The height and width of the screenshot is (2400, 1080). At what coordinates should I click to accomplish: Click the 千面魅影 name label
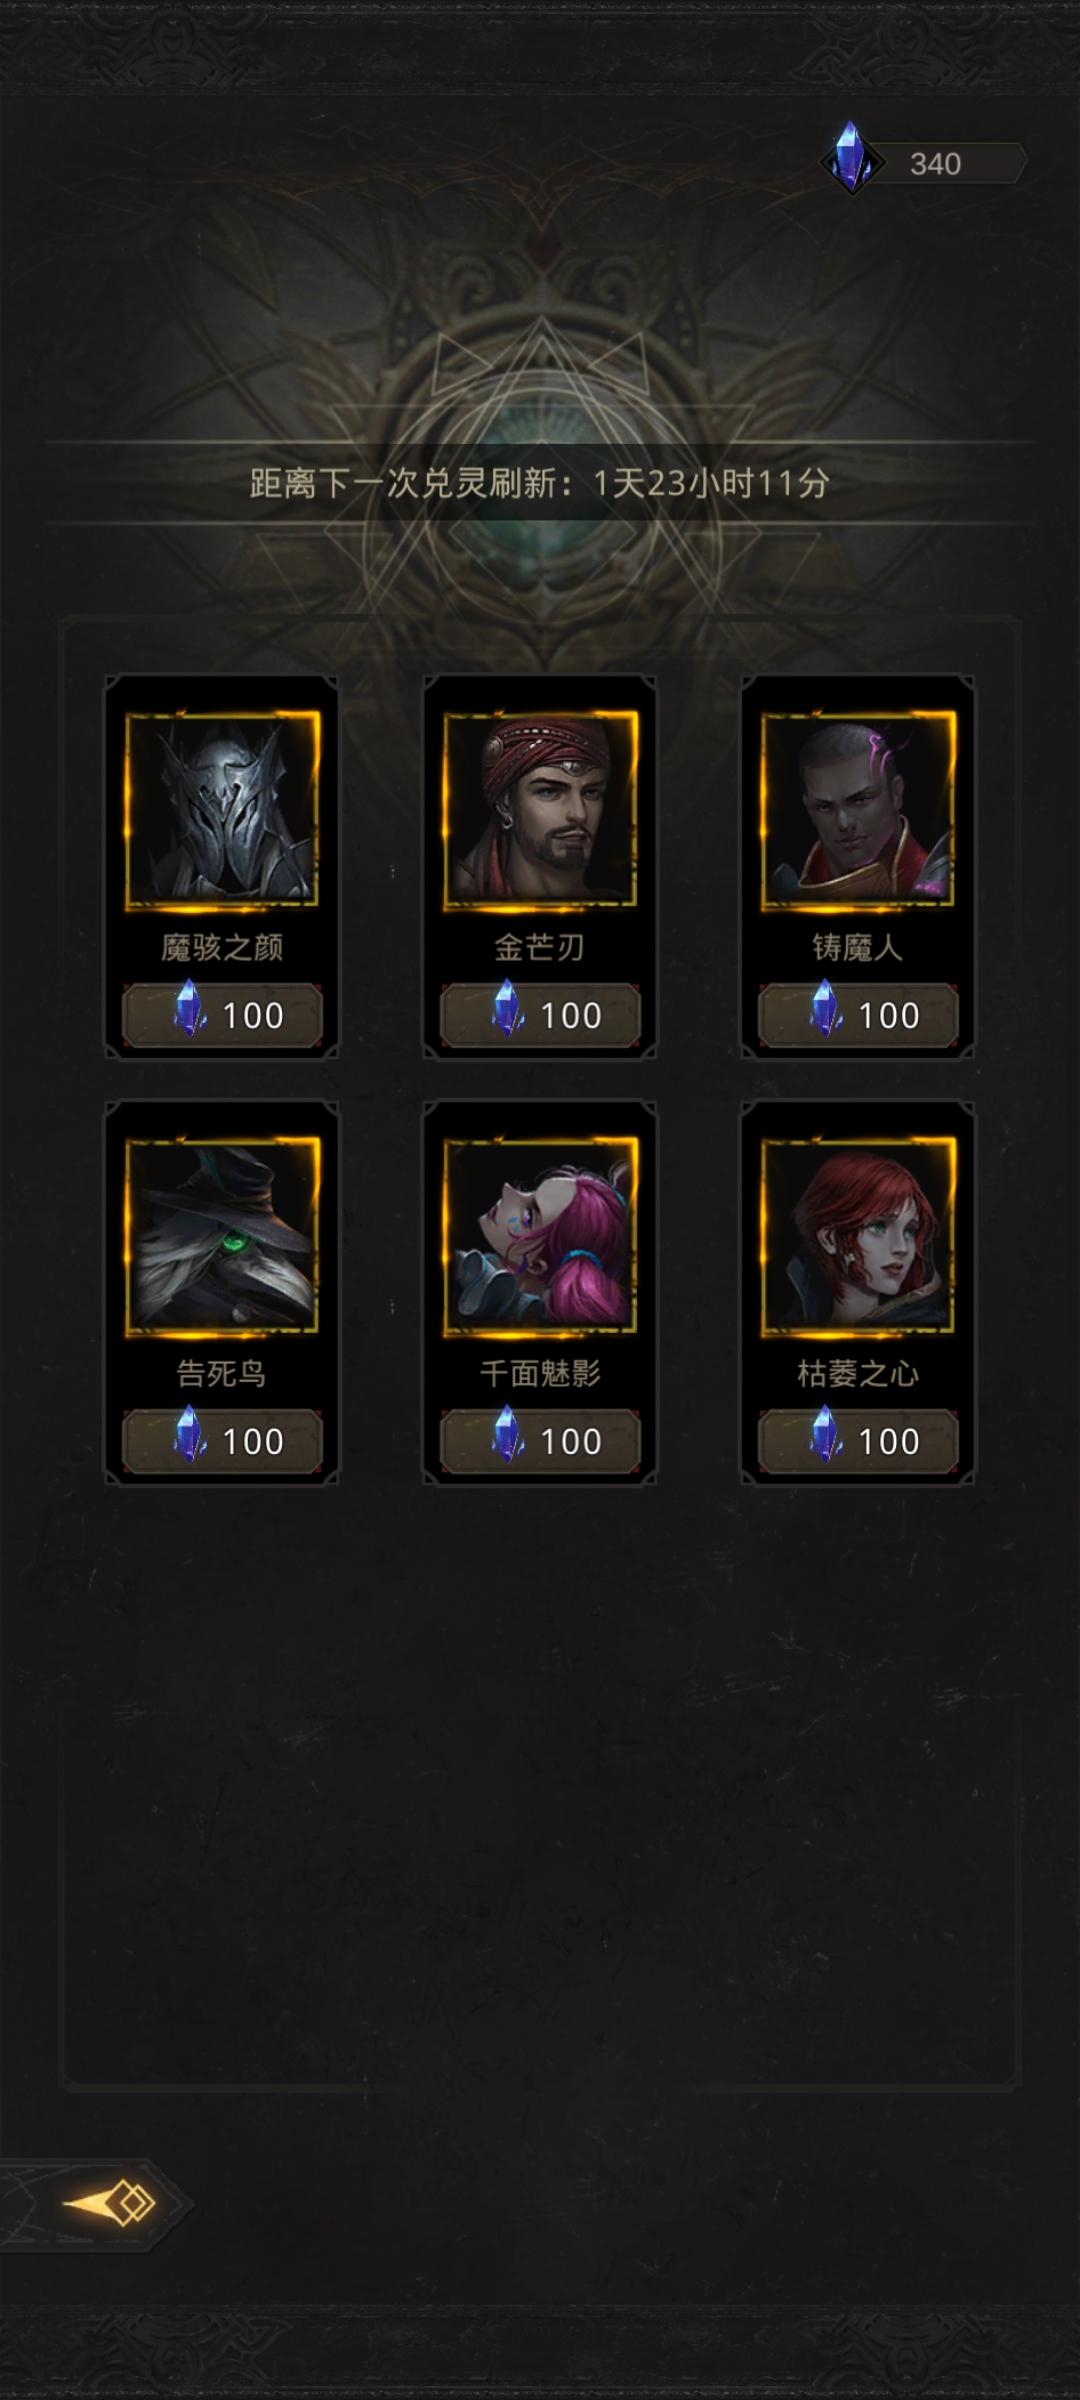coord(540,1373)
